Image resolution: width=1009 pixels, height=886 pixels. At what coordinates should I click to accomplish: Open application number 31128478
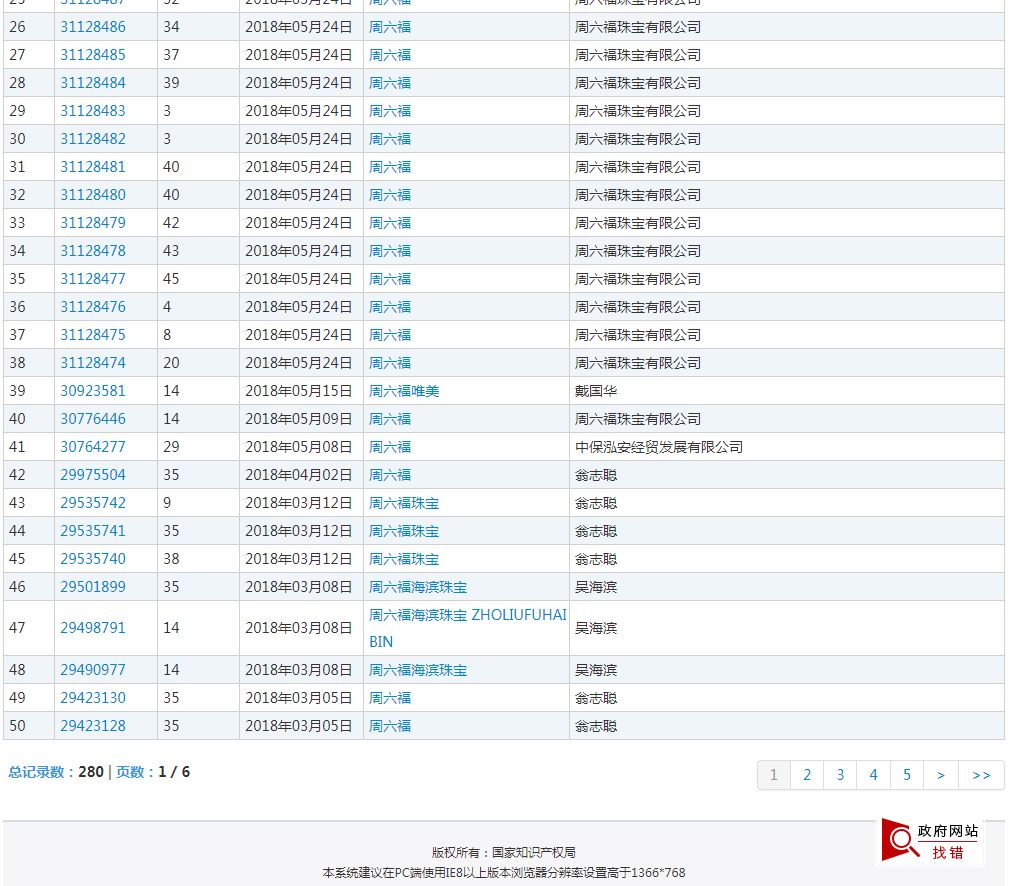pyautogui.click(x=93, y=251)
